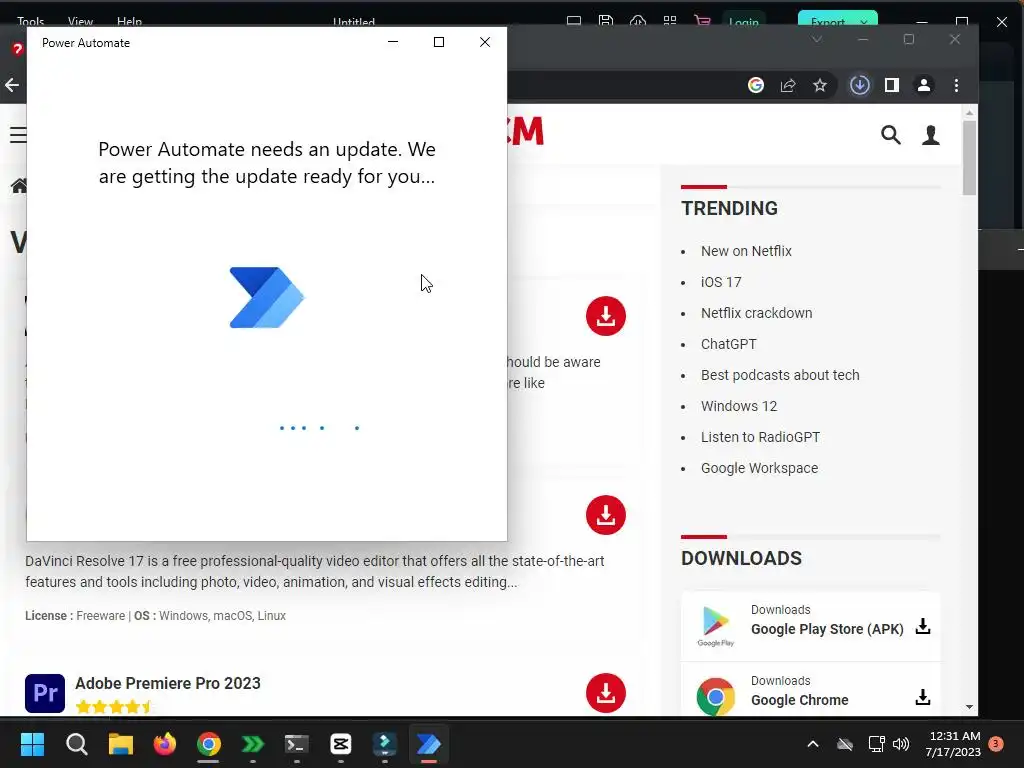Minimize the Power Automate window
Image resolution: width=1024 pixels, height=768 pixels.
tap(392, 42)
